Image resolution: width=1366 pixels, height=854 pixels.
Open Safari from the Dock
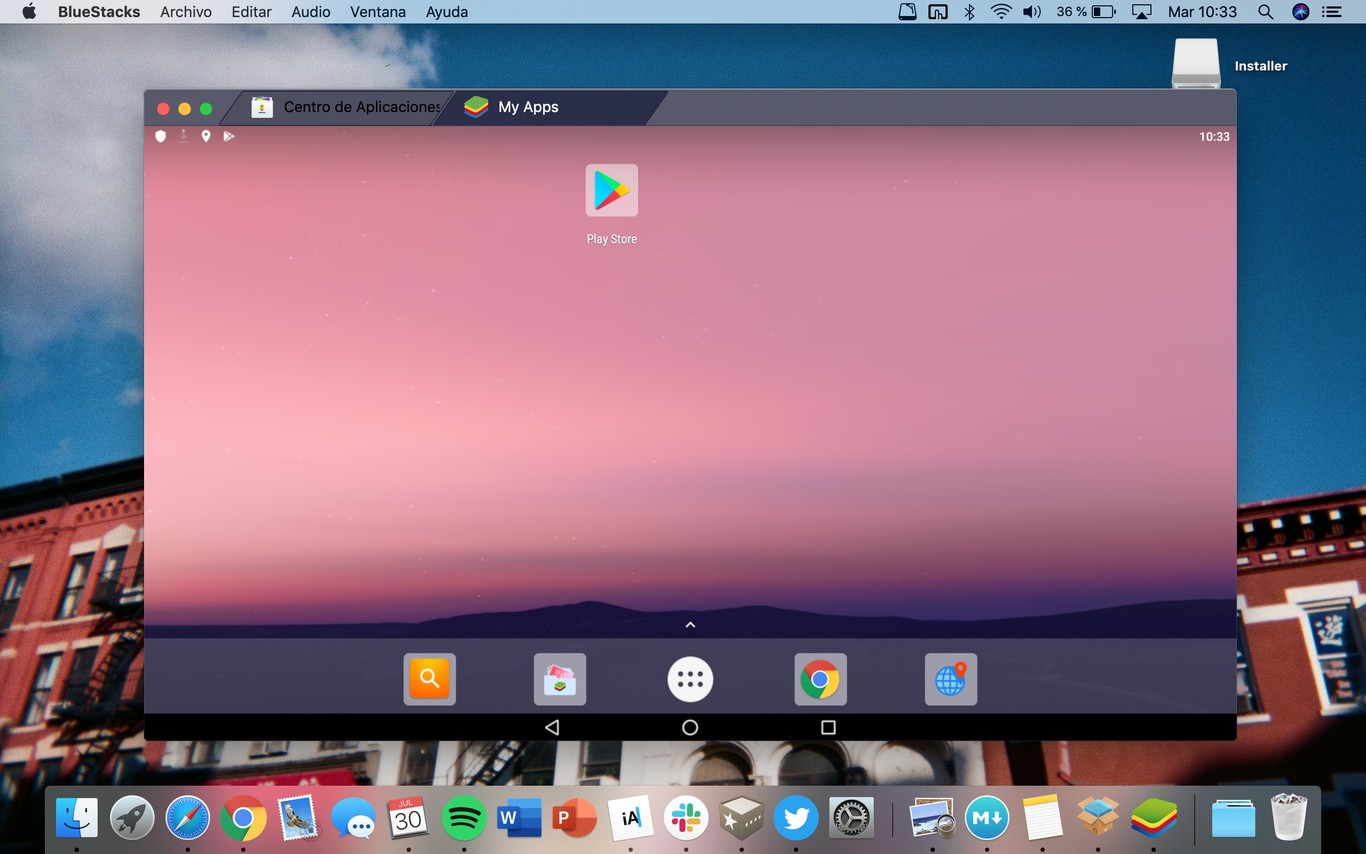click(188, 818)
